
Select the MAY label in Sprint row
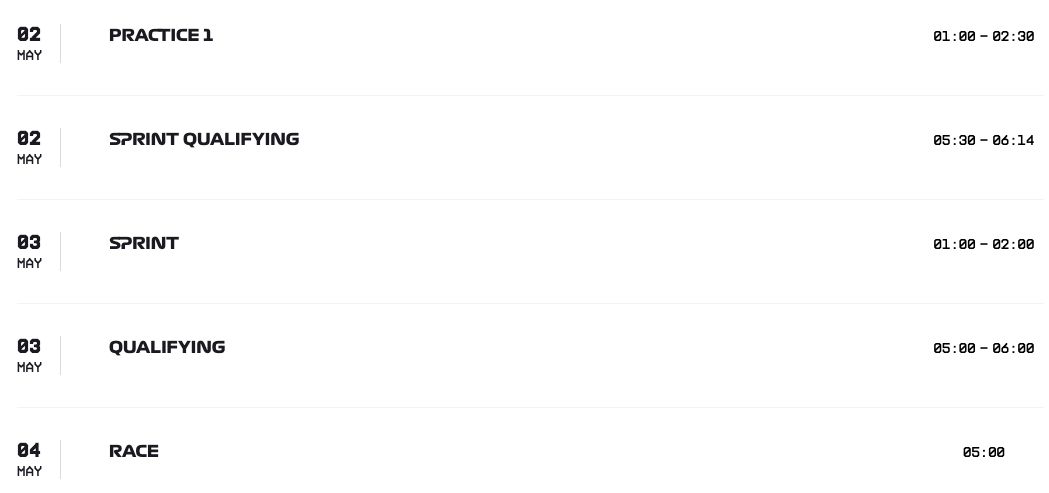point(29,264)
